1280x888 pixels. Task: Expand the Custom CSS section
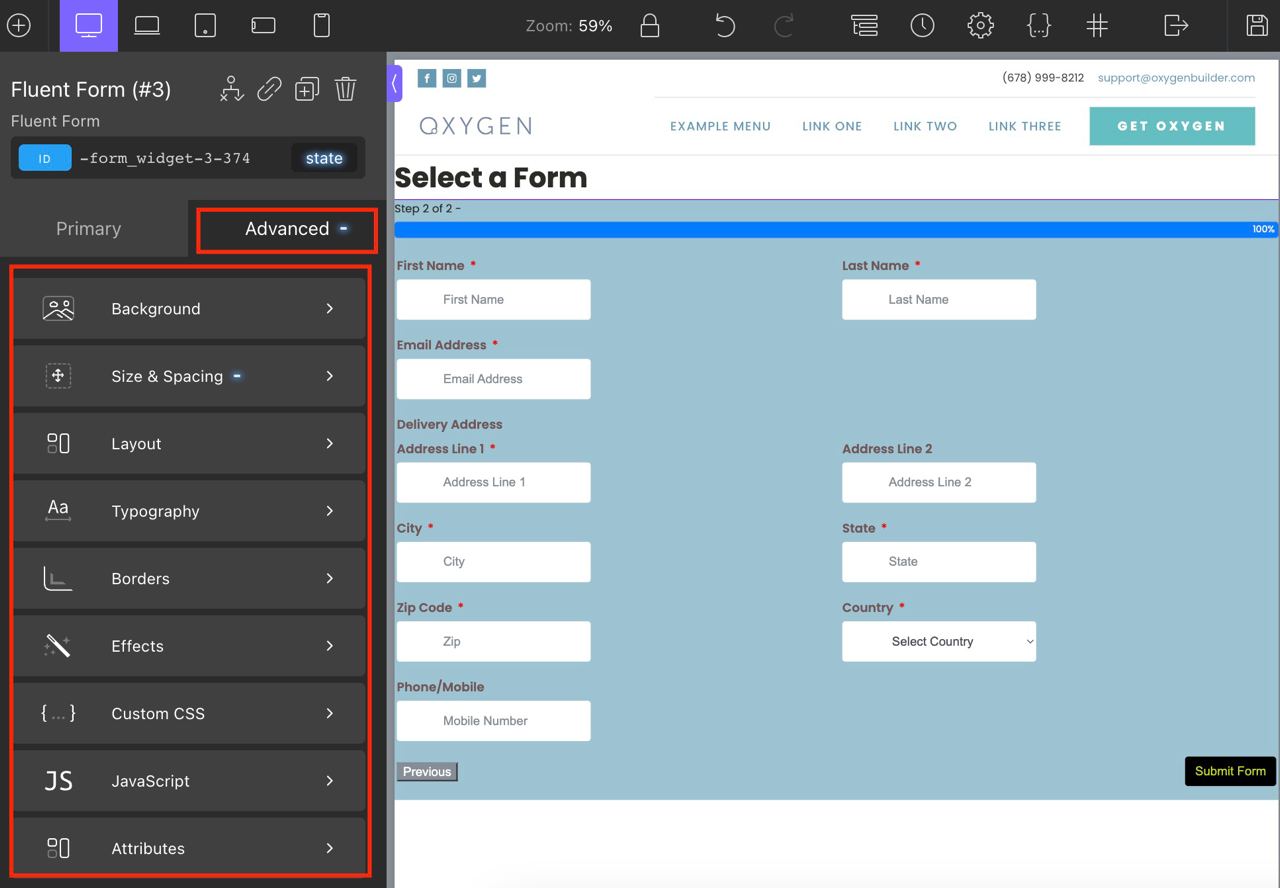click(190, 713)
